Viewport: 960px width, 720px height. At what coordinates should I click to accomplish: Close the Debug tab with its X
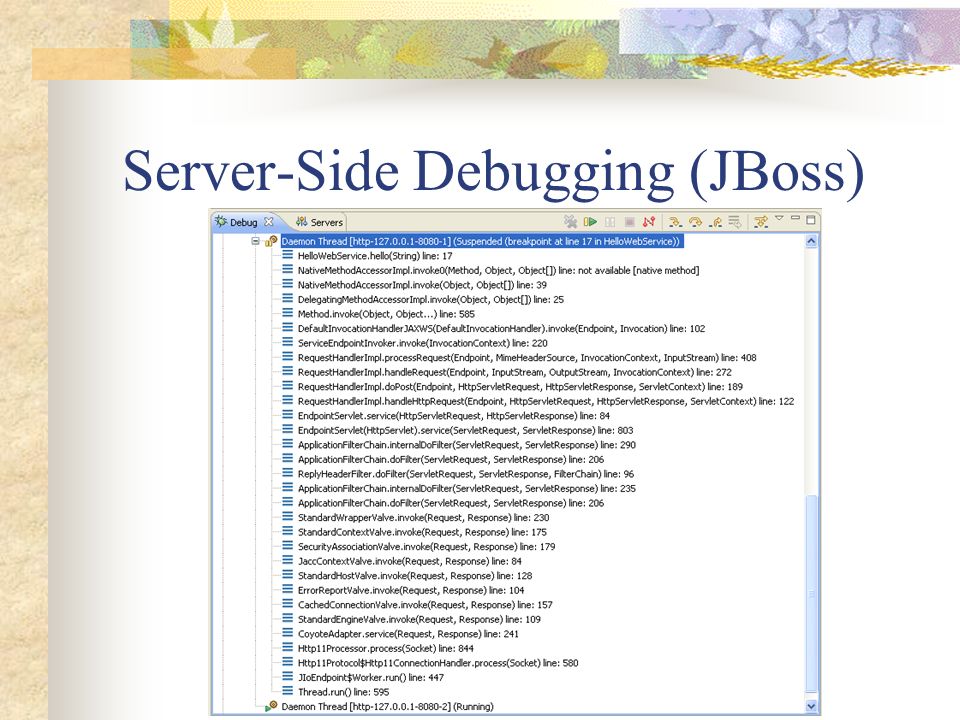click(x=268, y=222)
